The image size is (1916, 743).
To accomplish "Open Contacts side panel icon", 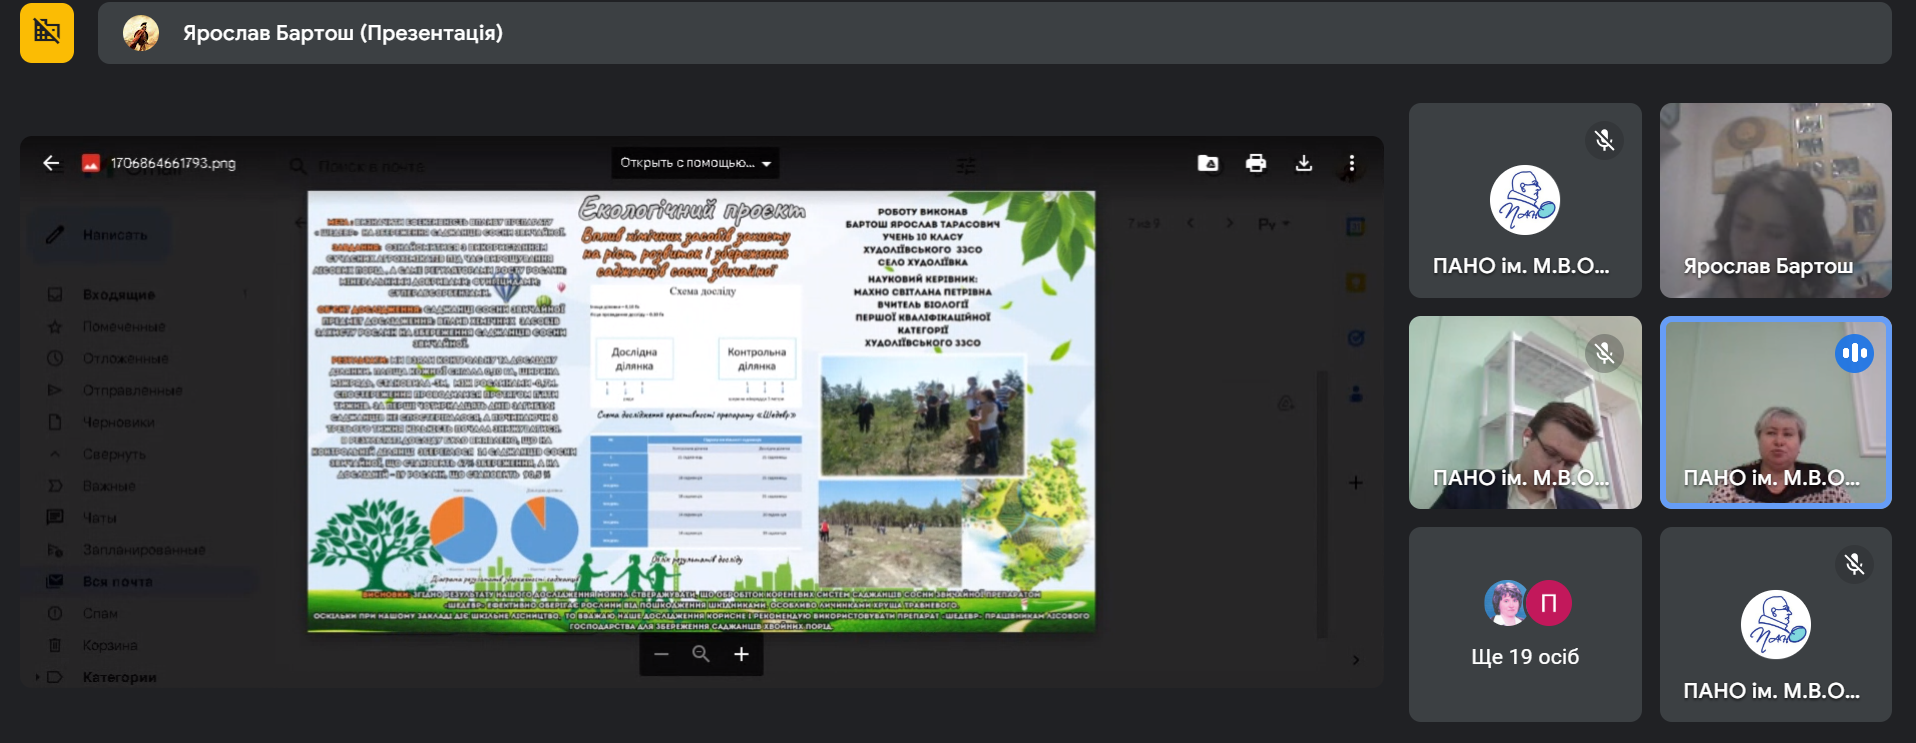I will tap(1356, 394).
